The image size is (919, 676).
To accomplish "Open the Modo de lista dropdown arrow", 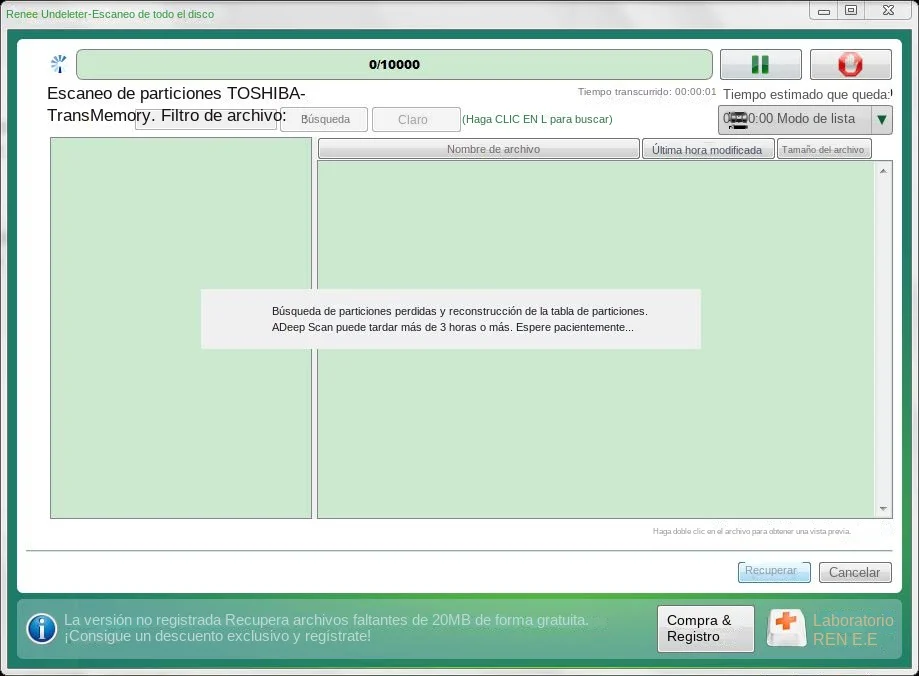I will (881, 120).
